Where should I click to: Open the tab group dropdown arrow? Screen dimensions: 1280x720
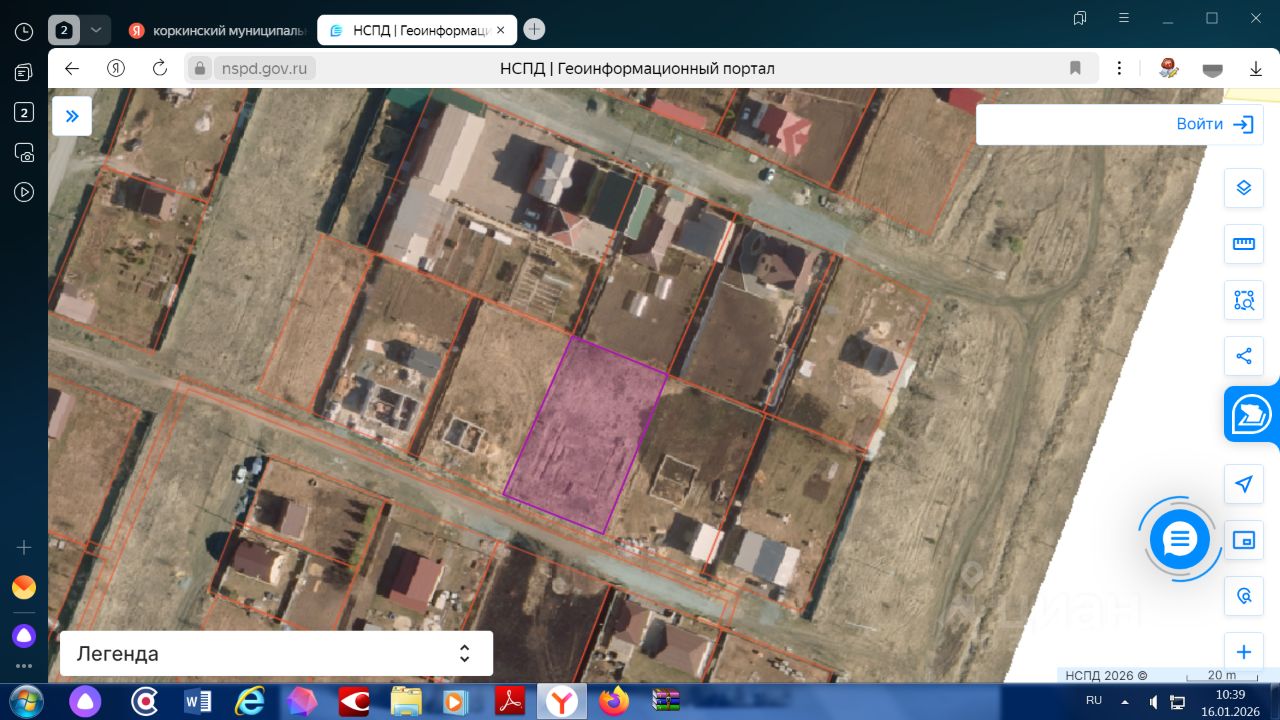click(x=95, y=30)
